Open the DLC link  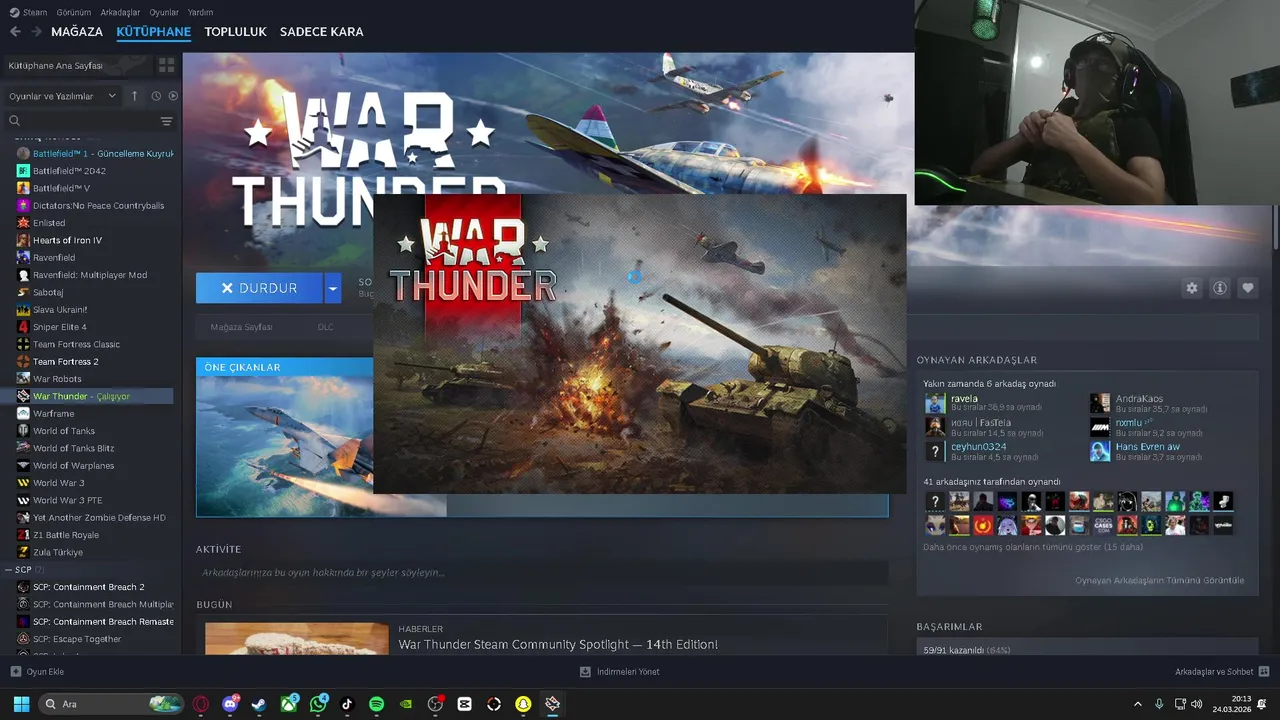click(x=326, y=327)
